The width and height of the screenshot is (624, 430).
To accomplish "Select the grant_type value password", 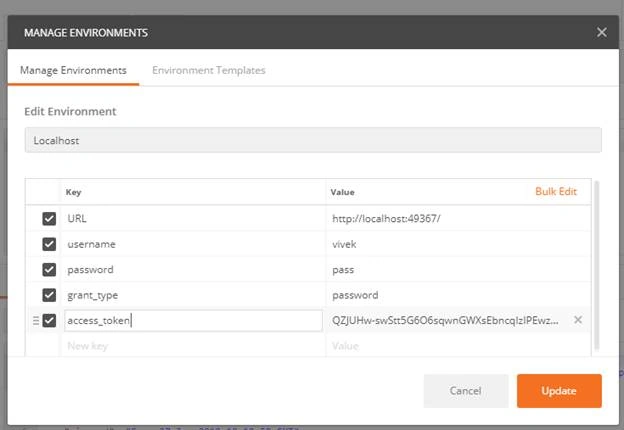I will pyautogui.click(x=458, y=295).
